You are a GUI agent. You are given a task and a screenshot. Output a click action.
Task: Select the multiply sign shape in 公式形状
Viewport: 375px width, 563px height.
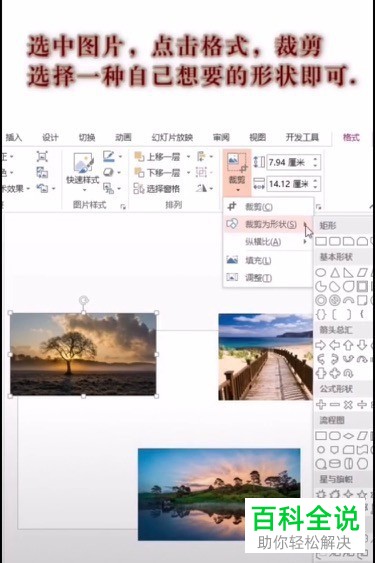(348, 405)
